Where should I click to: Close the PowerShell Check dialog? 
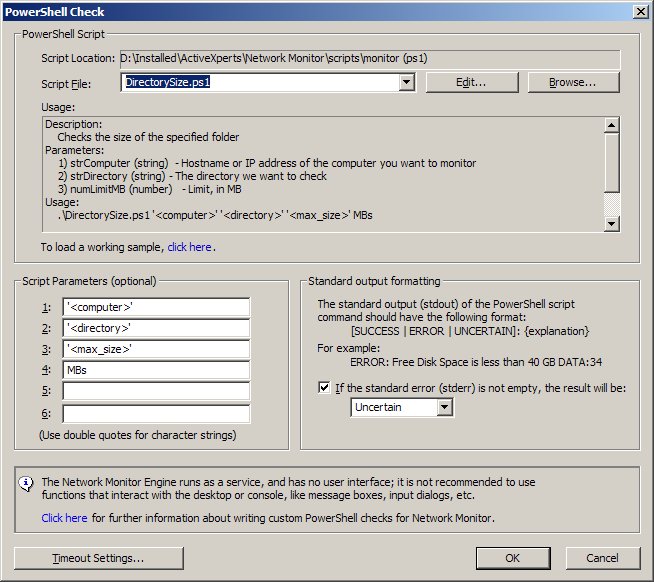[641, 12]
